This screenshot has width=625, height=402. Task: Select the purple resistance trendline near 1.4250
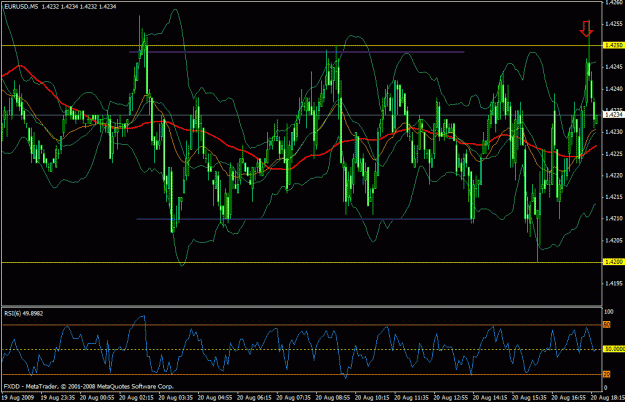point(297,52)
